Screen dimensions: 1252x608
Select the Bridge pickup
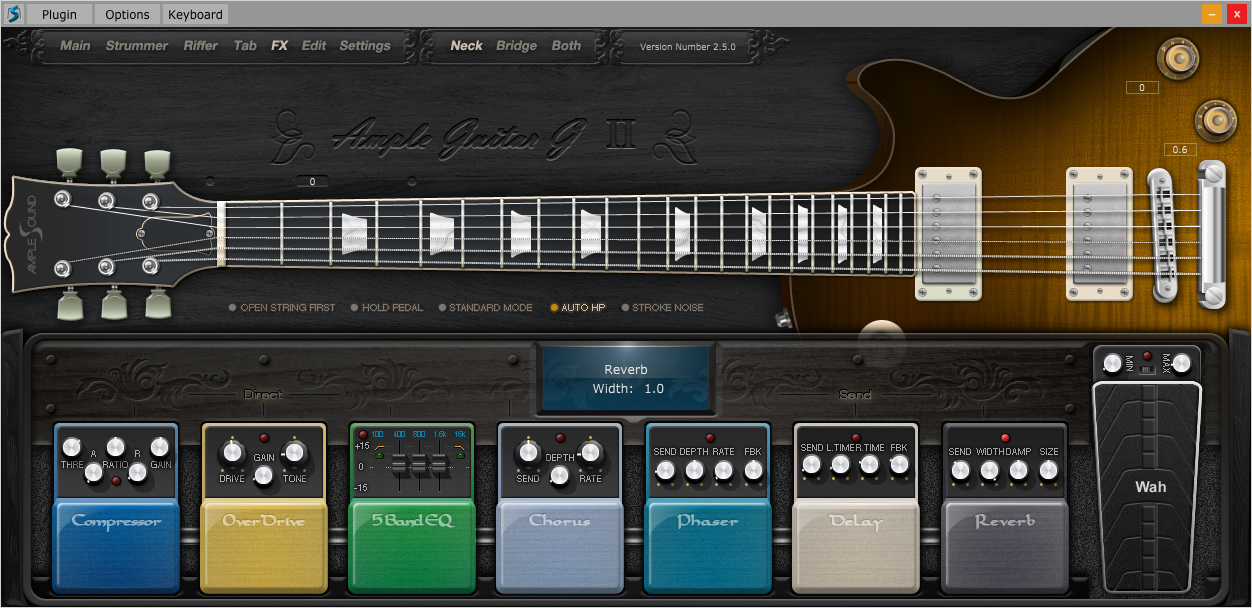coord(517,46)
